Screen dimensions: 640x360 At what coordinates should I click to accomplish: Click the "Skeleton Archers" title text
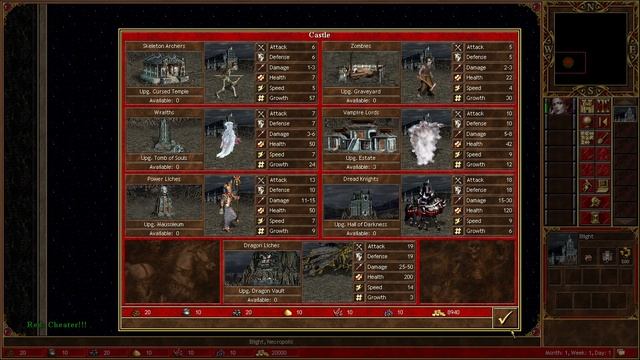pyautogui.click(x=164, y=46)
